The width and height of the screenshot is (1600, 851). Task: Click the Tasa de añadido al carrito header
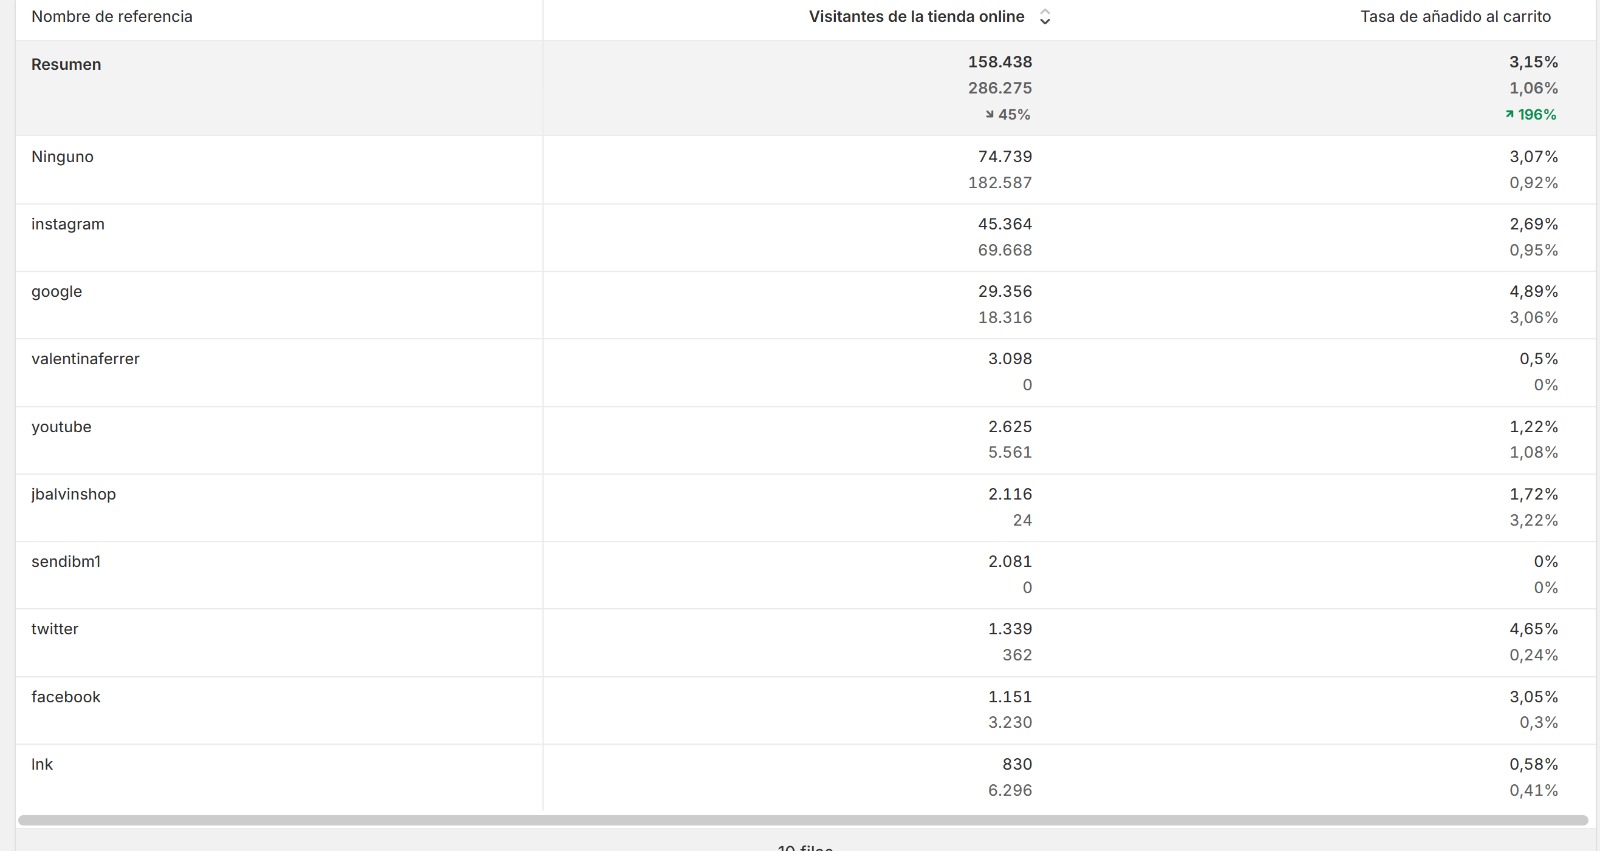[x=1455, y=17]
